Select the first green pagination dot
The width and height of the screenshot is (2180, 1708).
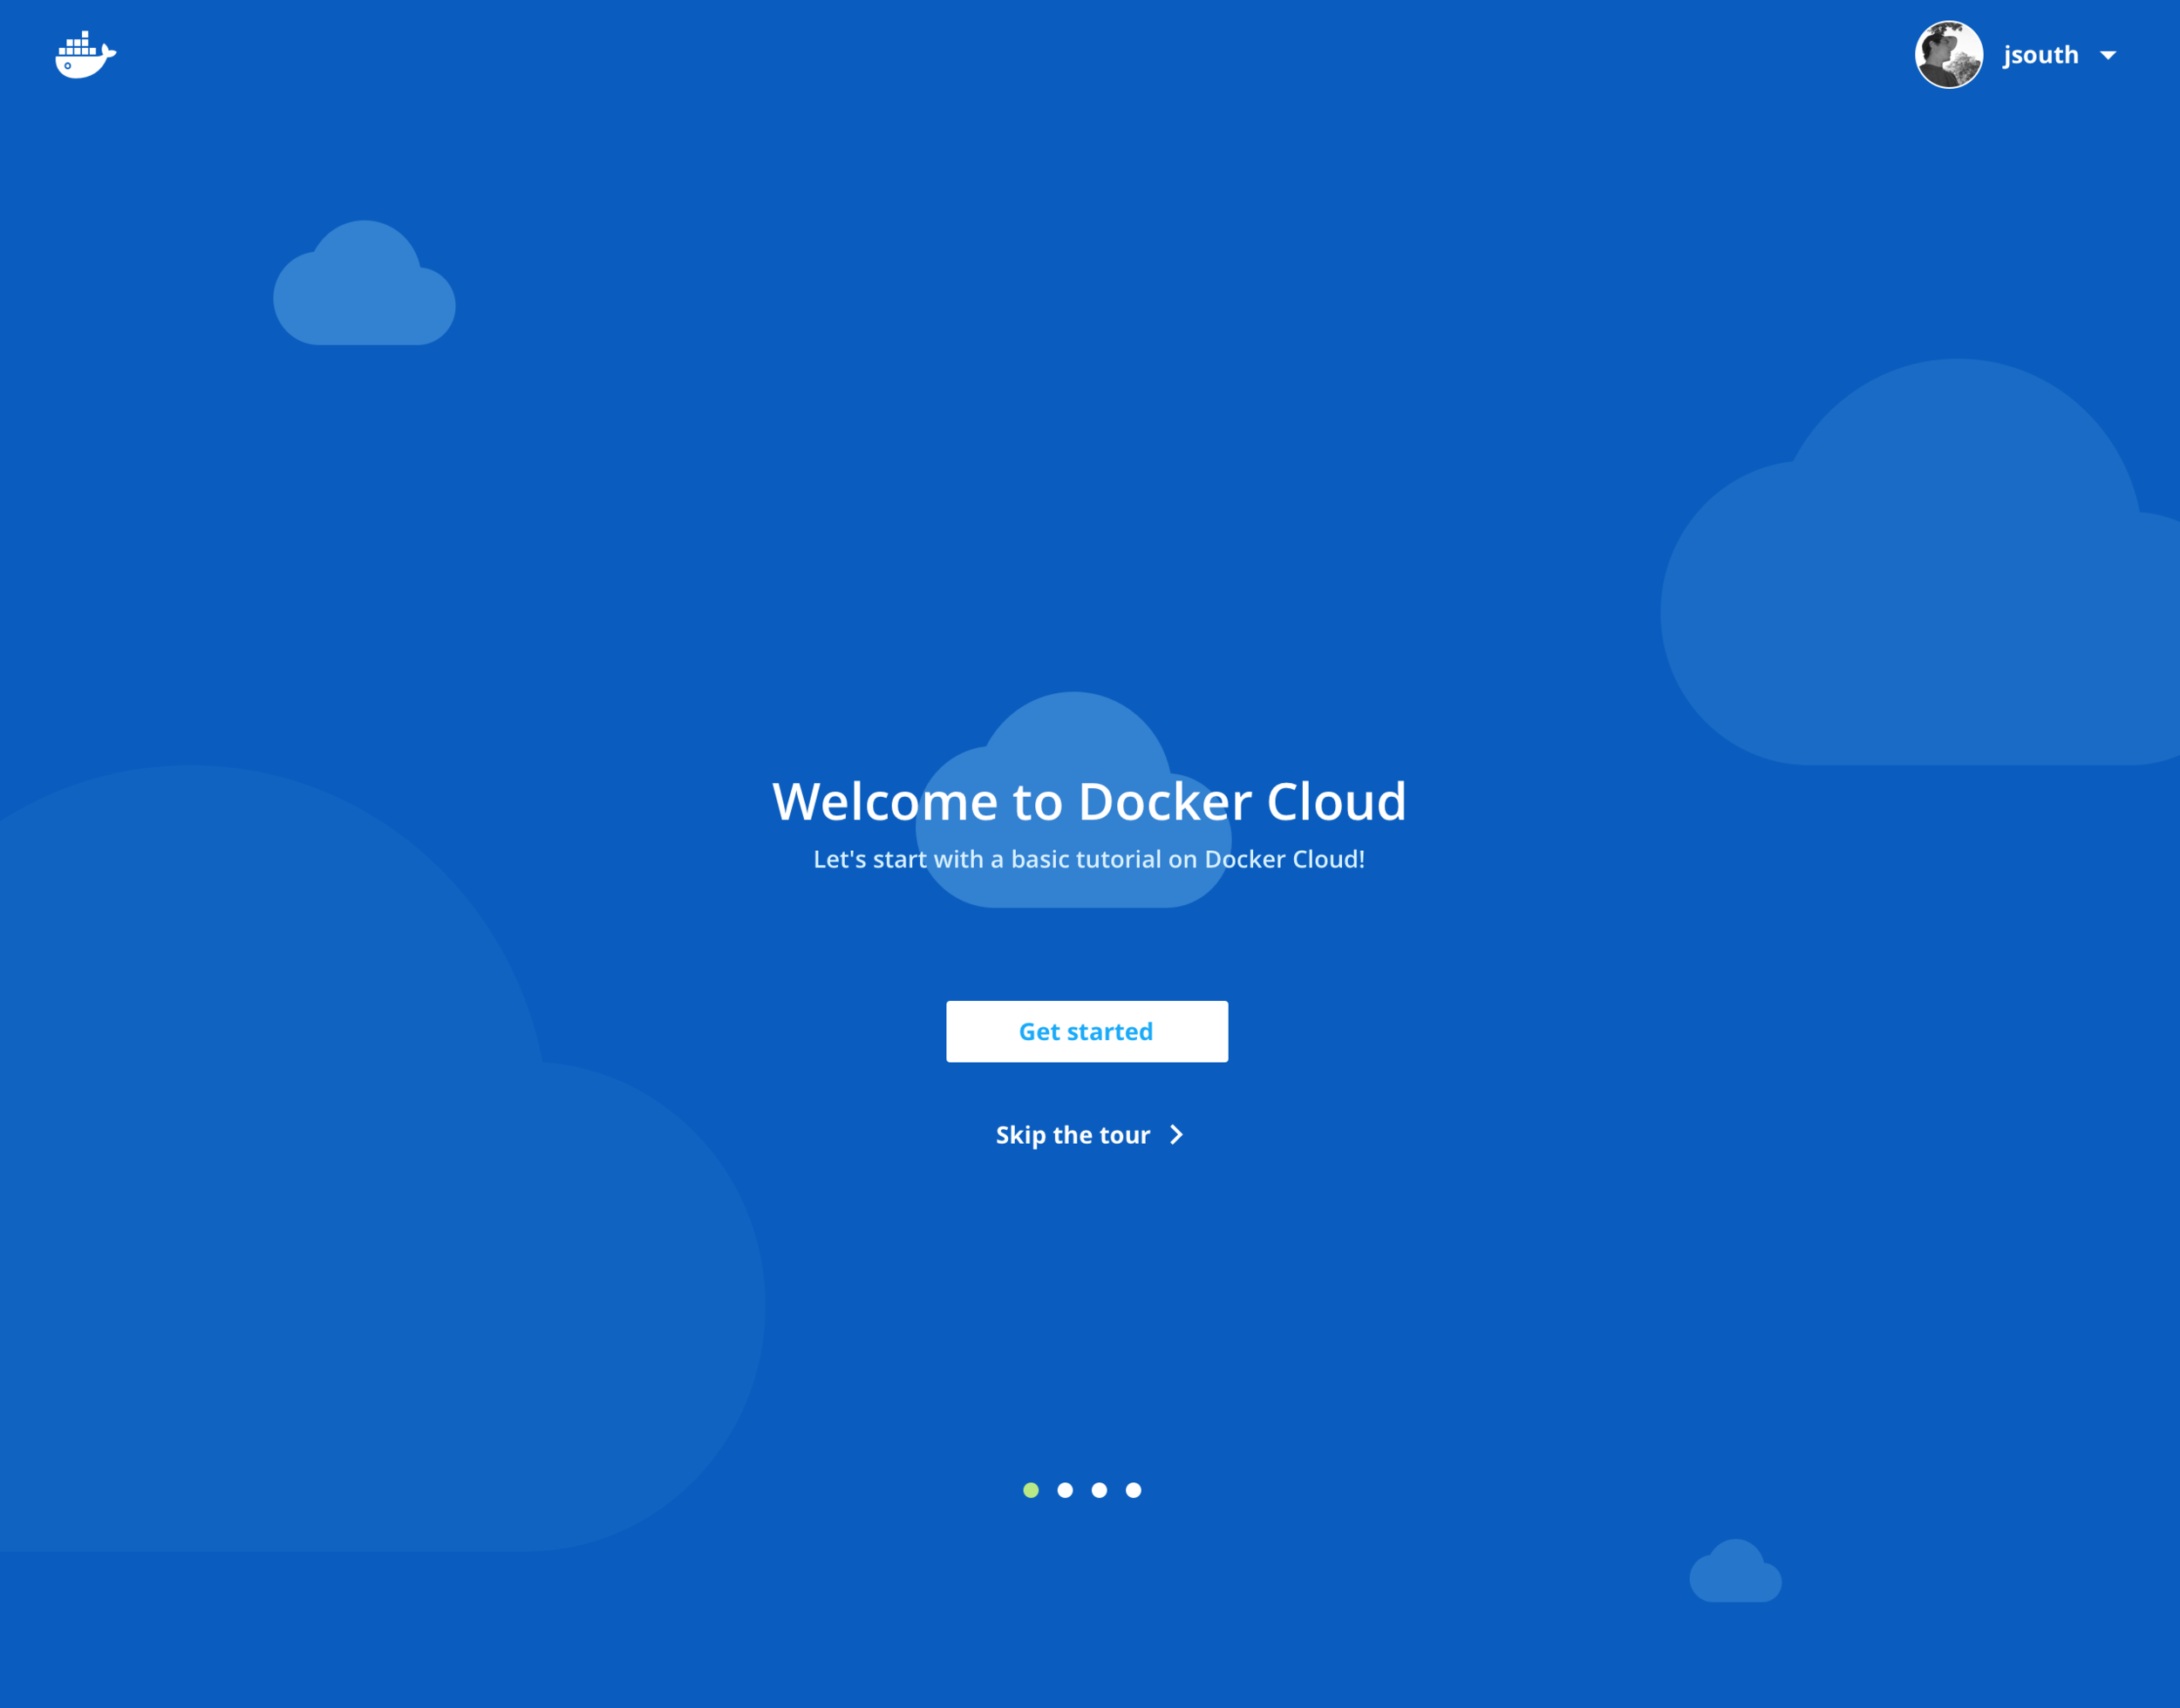1031,1490
